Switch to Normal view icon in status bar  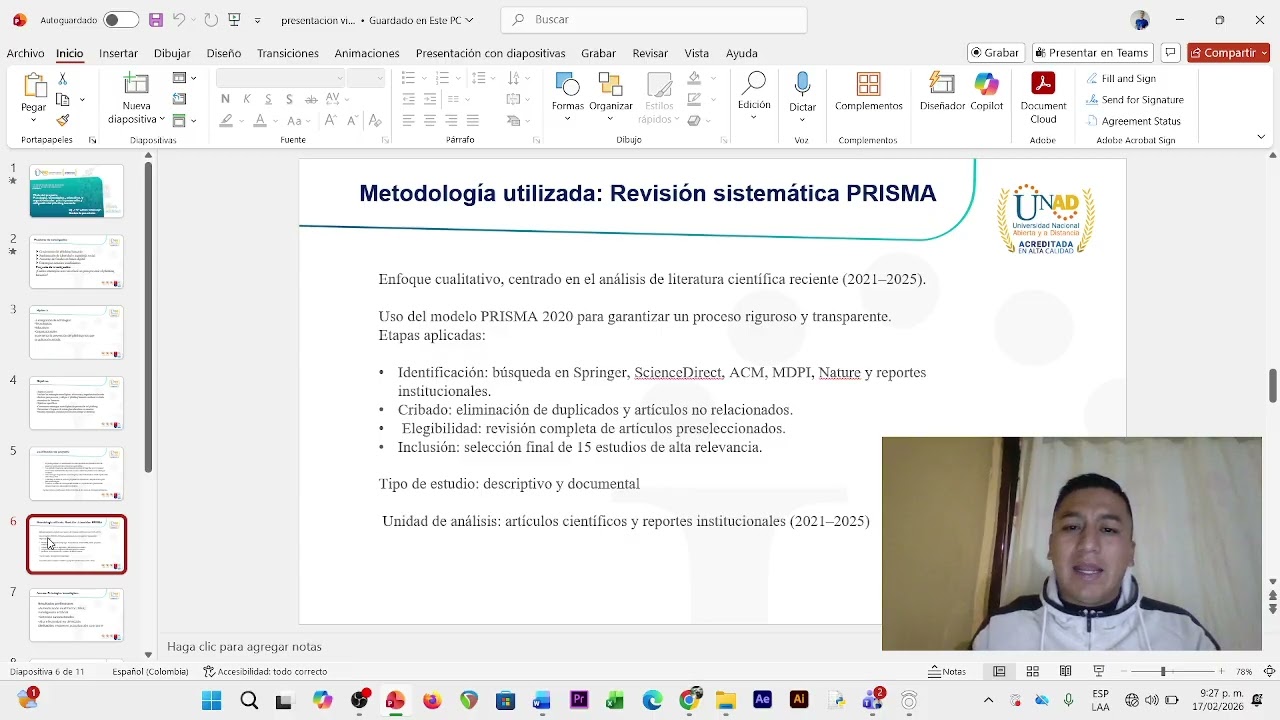click(x=999, y=671)
